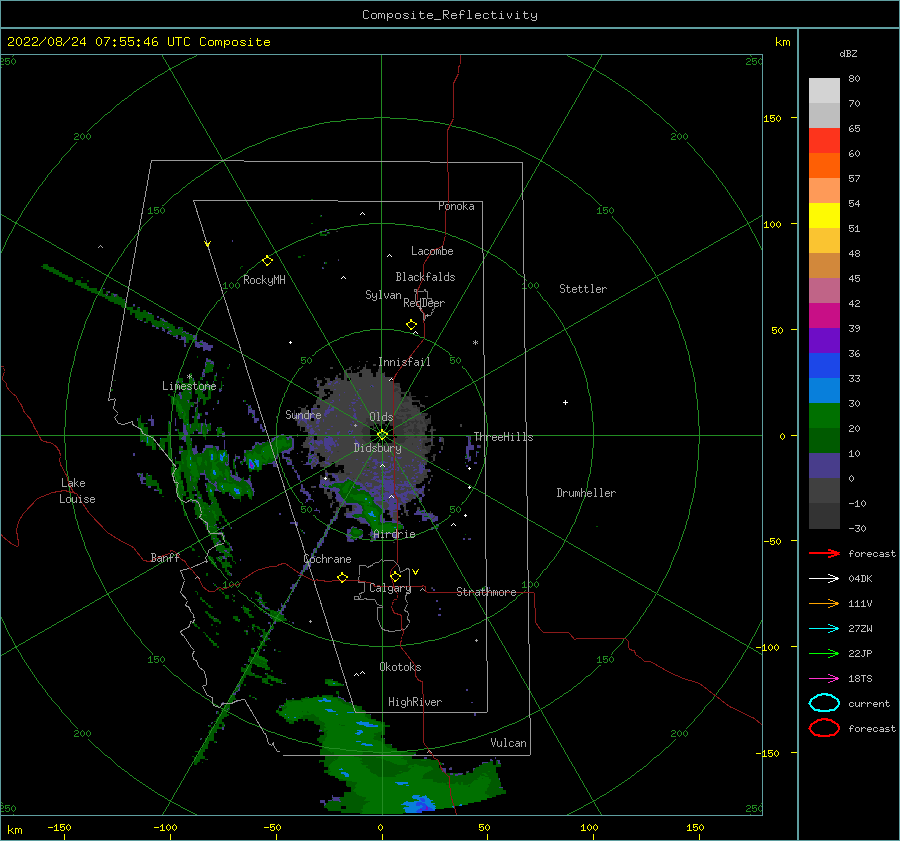This screenshot has height=841, width=900.
Task: Click the green 22JP arrow icon
Action: click(824, 653)
